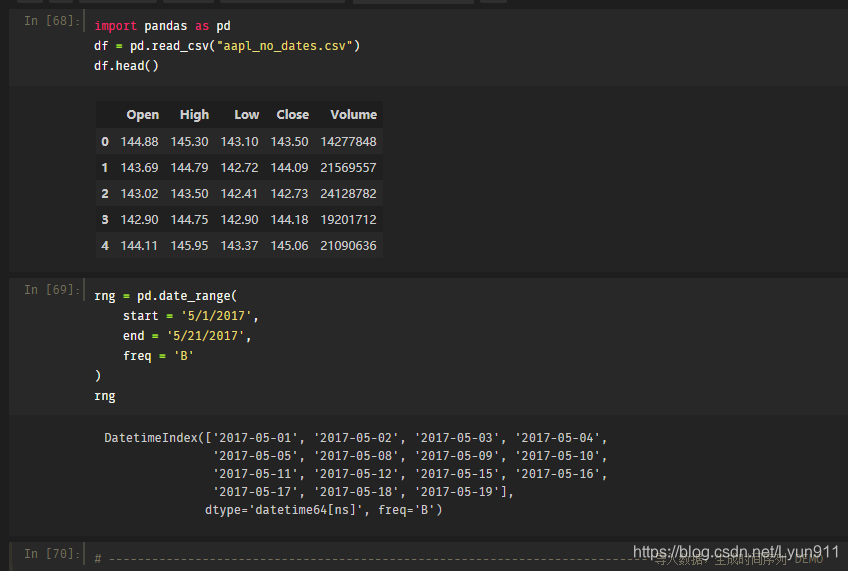This screenshot has width=848, height=571.
Task: Click Volume value 14277848
Action: tap(348, 142)
